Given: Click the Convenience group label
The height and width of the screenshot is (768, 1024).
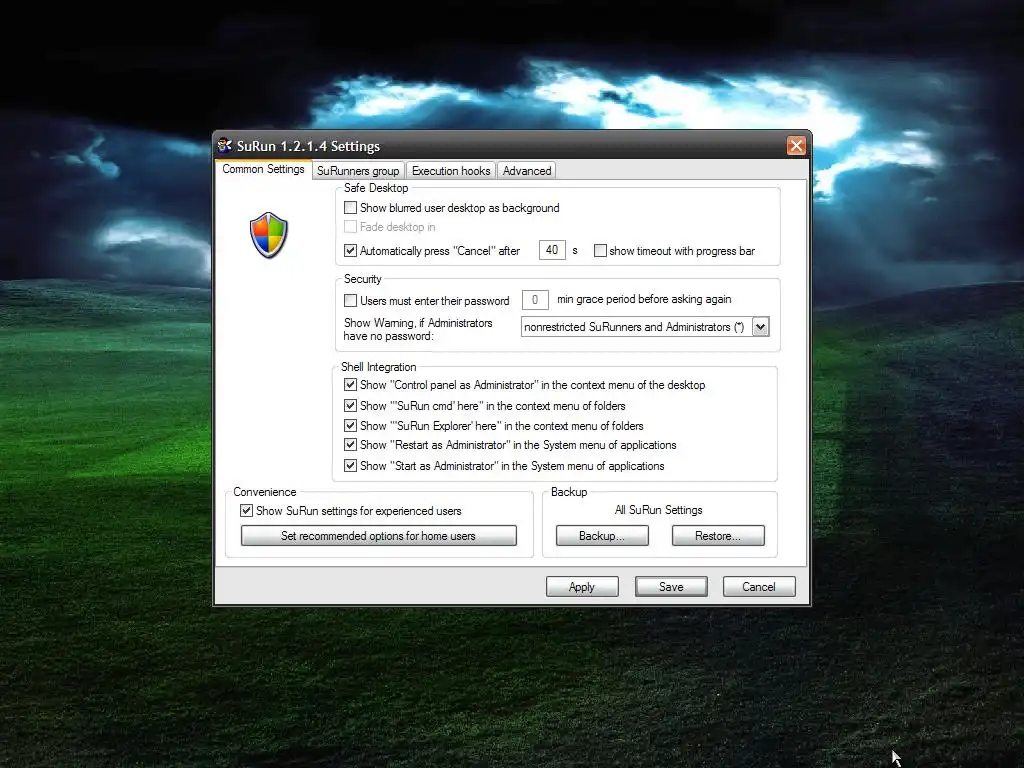Looking at the screenshot, I should coord(264,492).
